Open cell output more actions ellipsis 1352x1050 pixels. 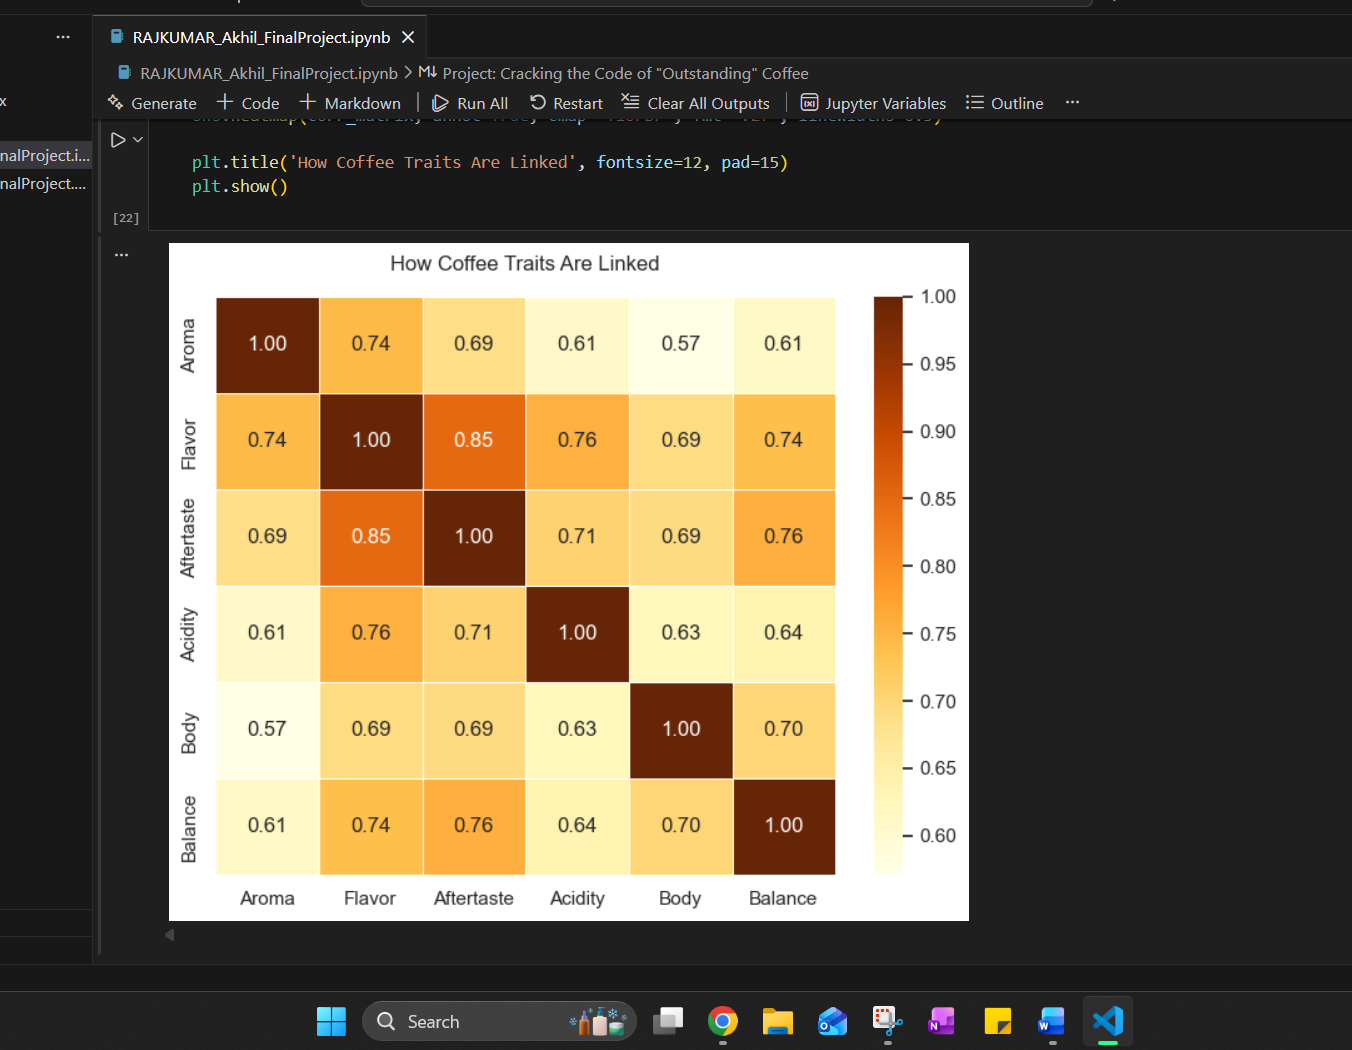click(121, 255)
